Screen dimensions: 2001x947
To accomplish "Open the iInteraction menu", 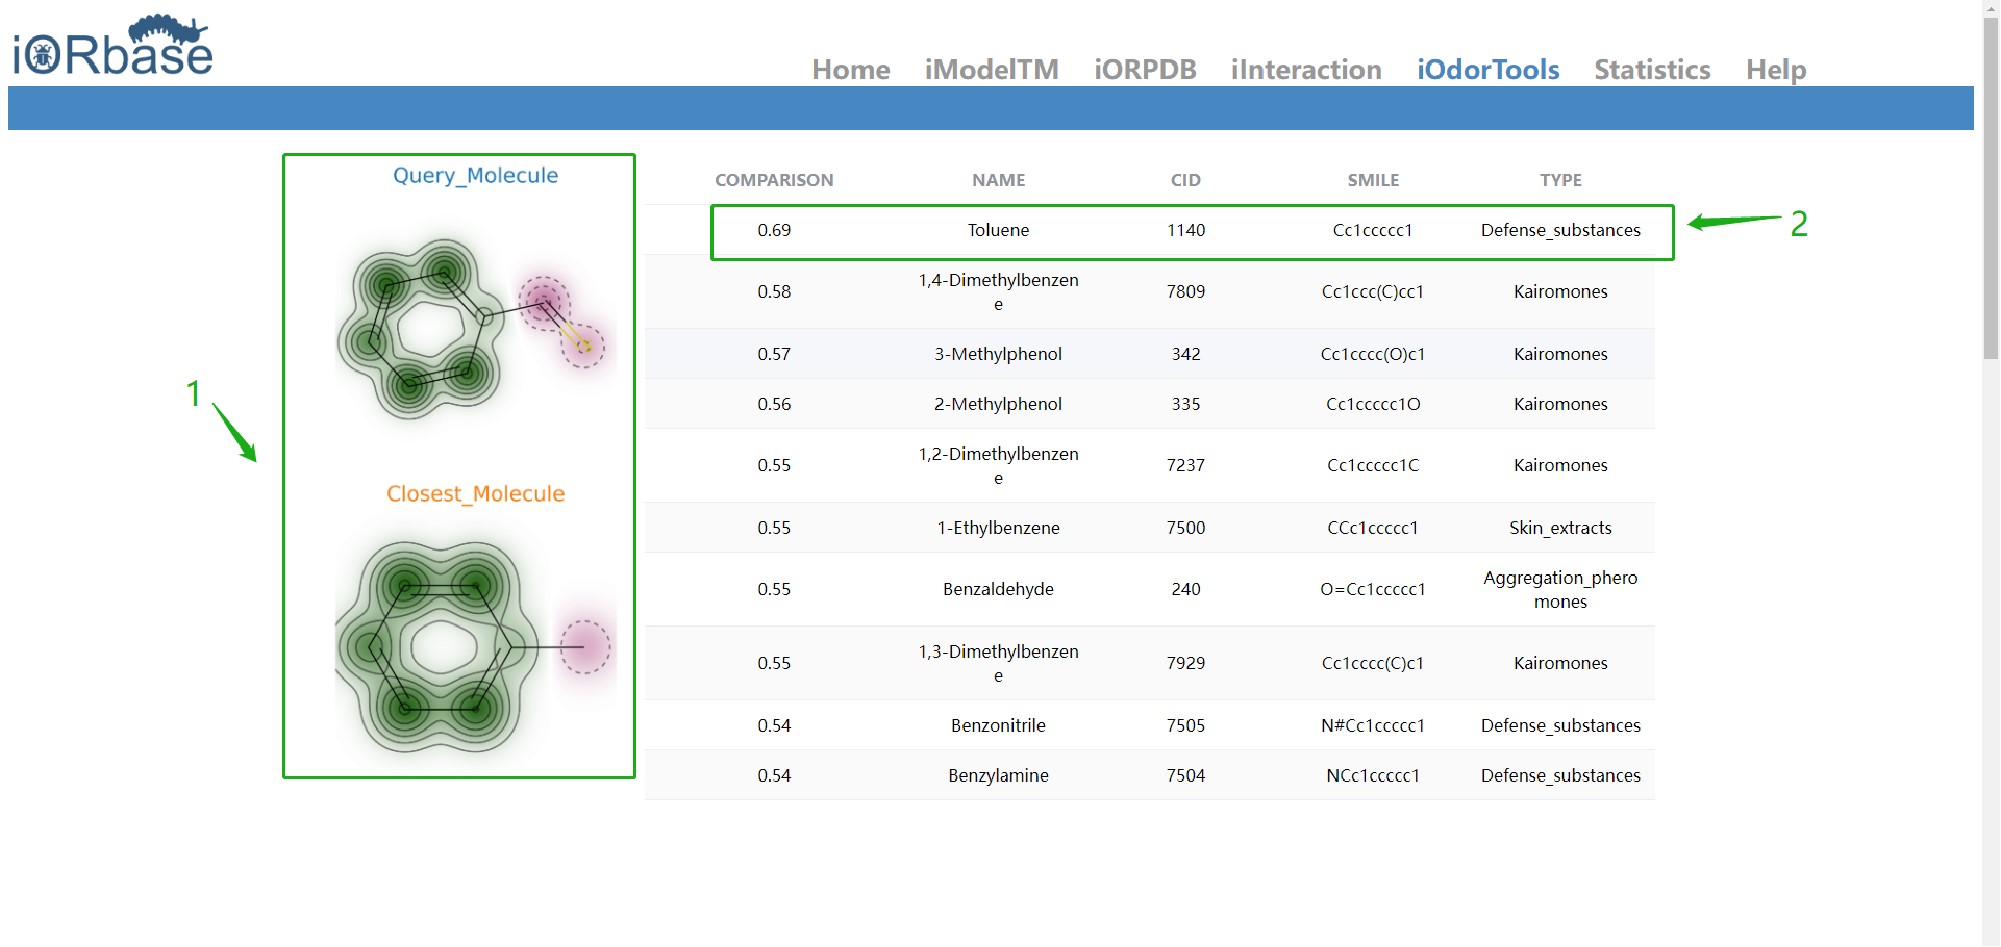I will pos(1306,69).
